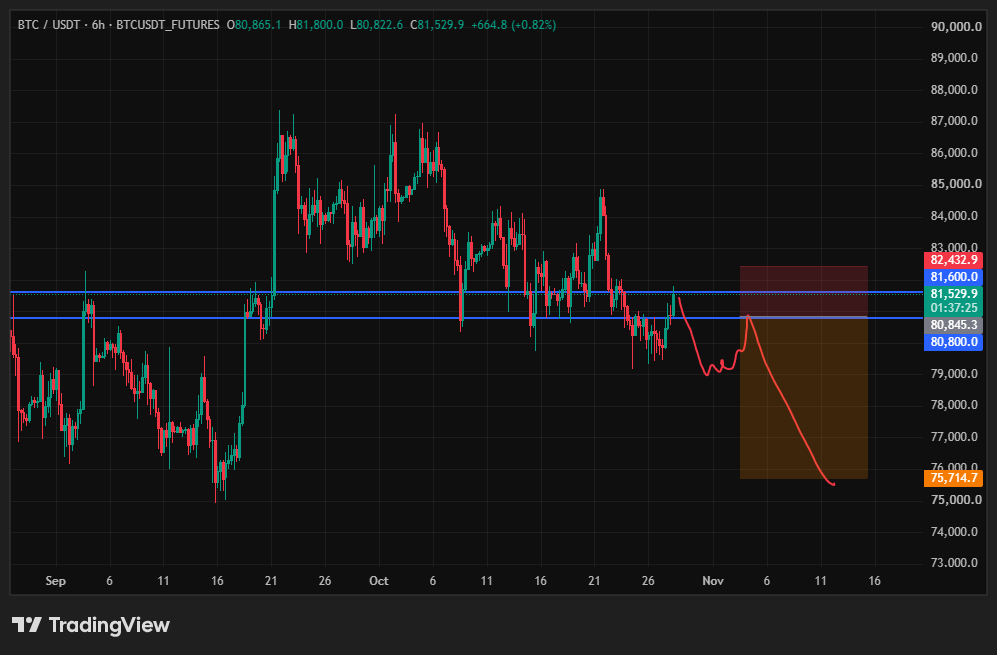The image size is (997, 655).
Task: Click the high value H81,800.0
Action: [316, 25]
